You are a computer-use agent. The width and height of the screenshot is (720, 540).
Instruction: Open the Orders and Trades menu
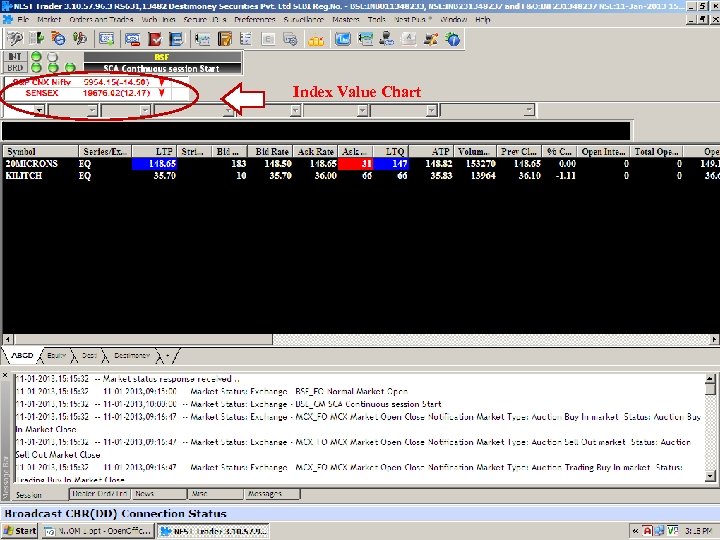[101, 20]
